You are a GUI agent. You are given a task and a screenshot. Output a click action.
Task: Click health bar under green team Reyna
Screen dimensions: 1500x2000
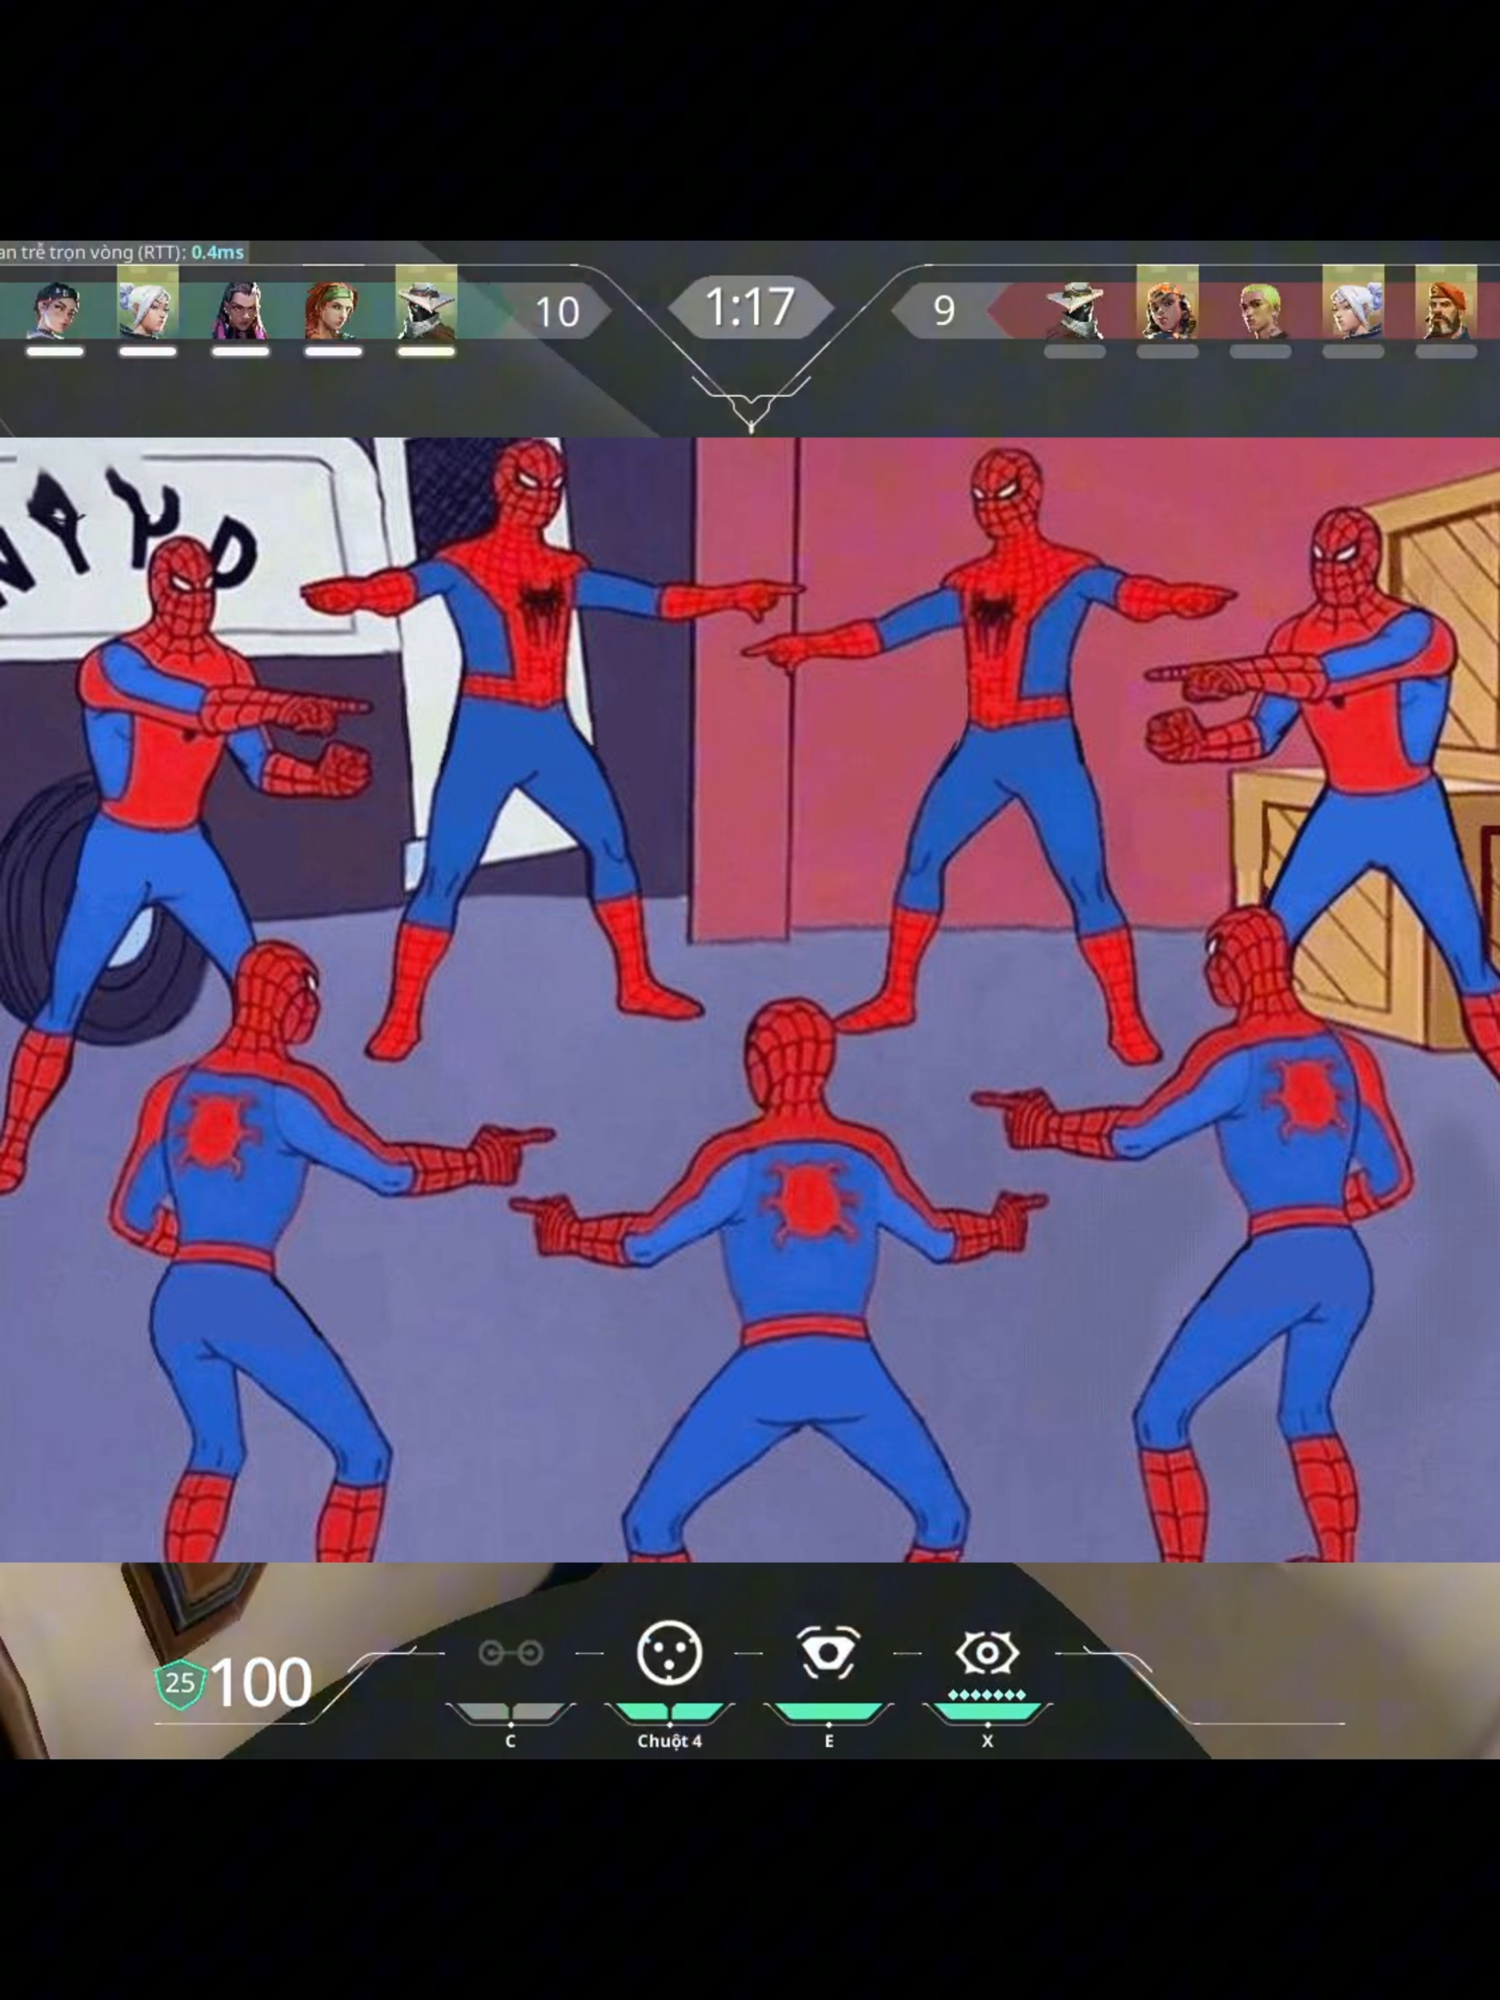click(x=240, y=351)
